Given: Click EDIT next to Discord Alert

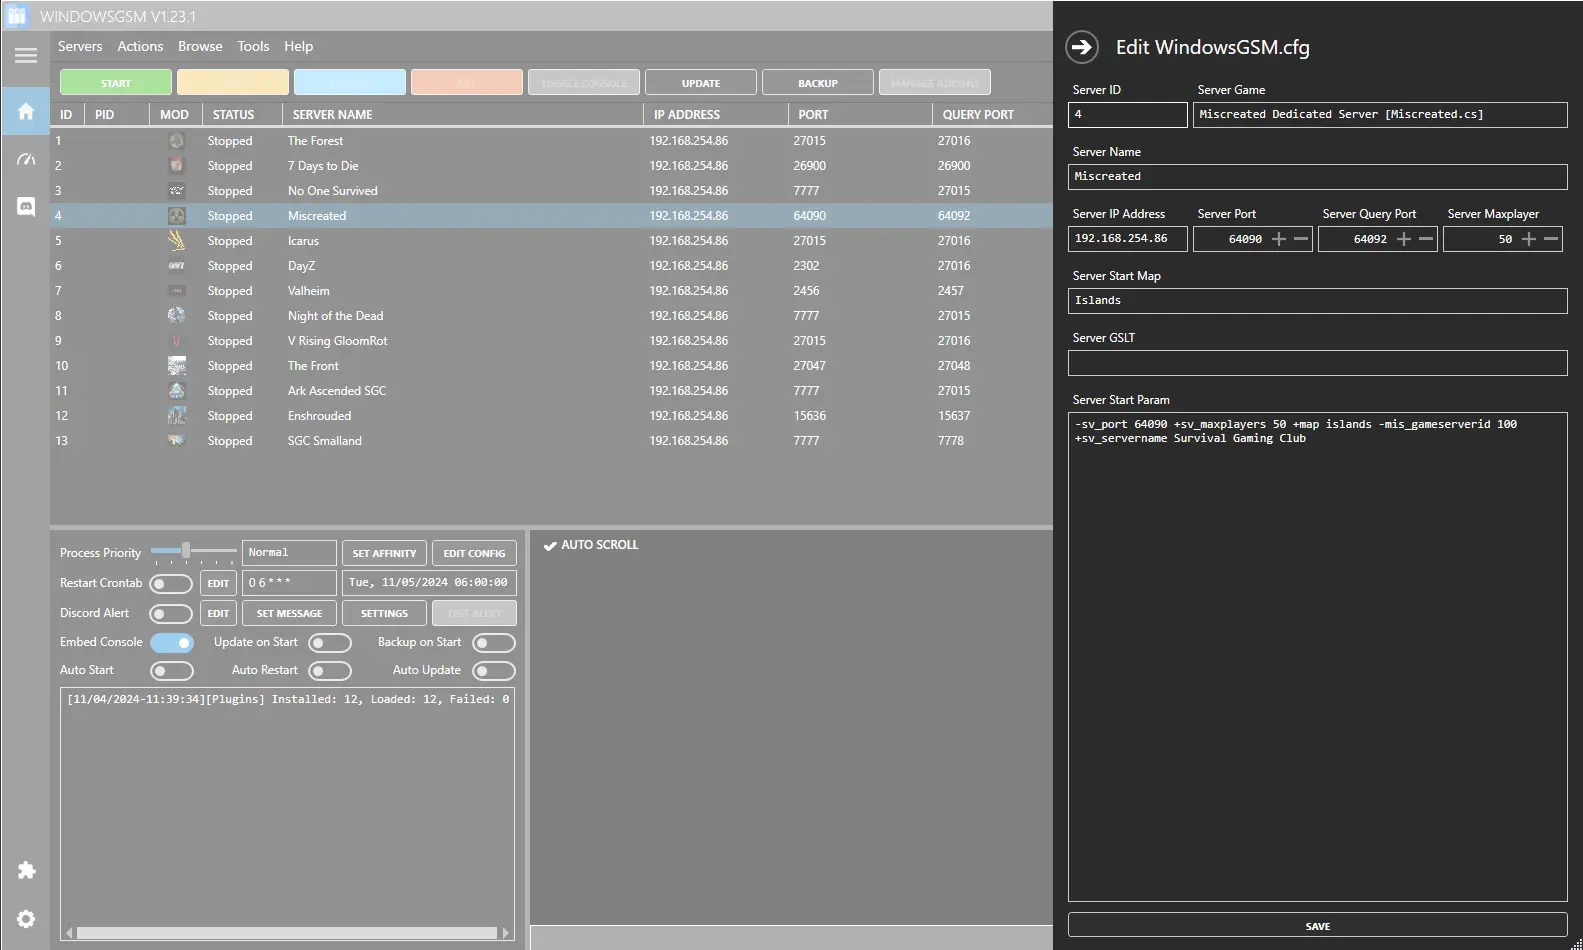Looking at the screenshot, I should tap(218, 613).
